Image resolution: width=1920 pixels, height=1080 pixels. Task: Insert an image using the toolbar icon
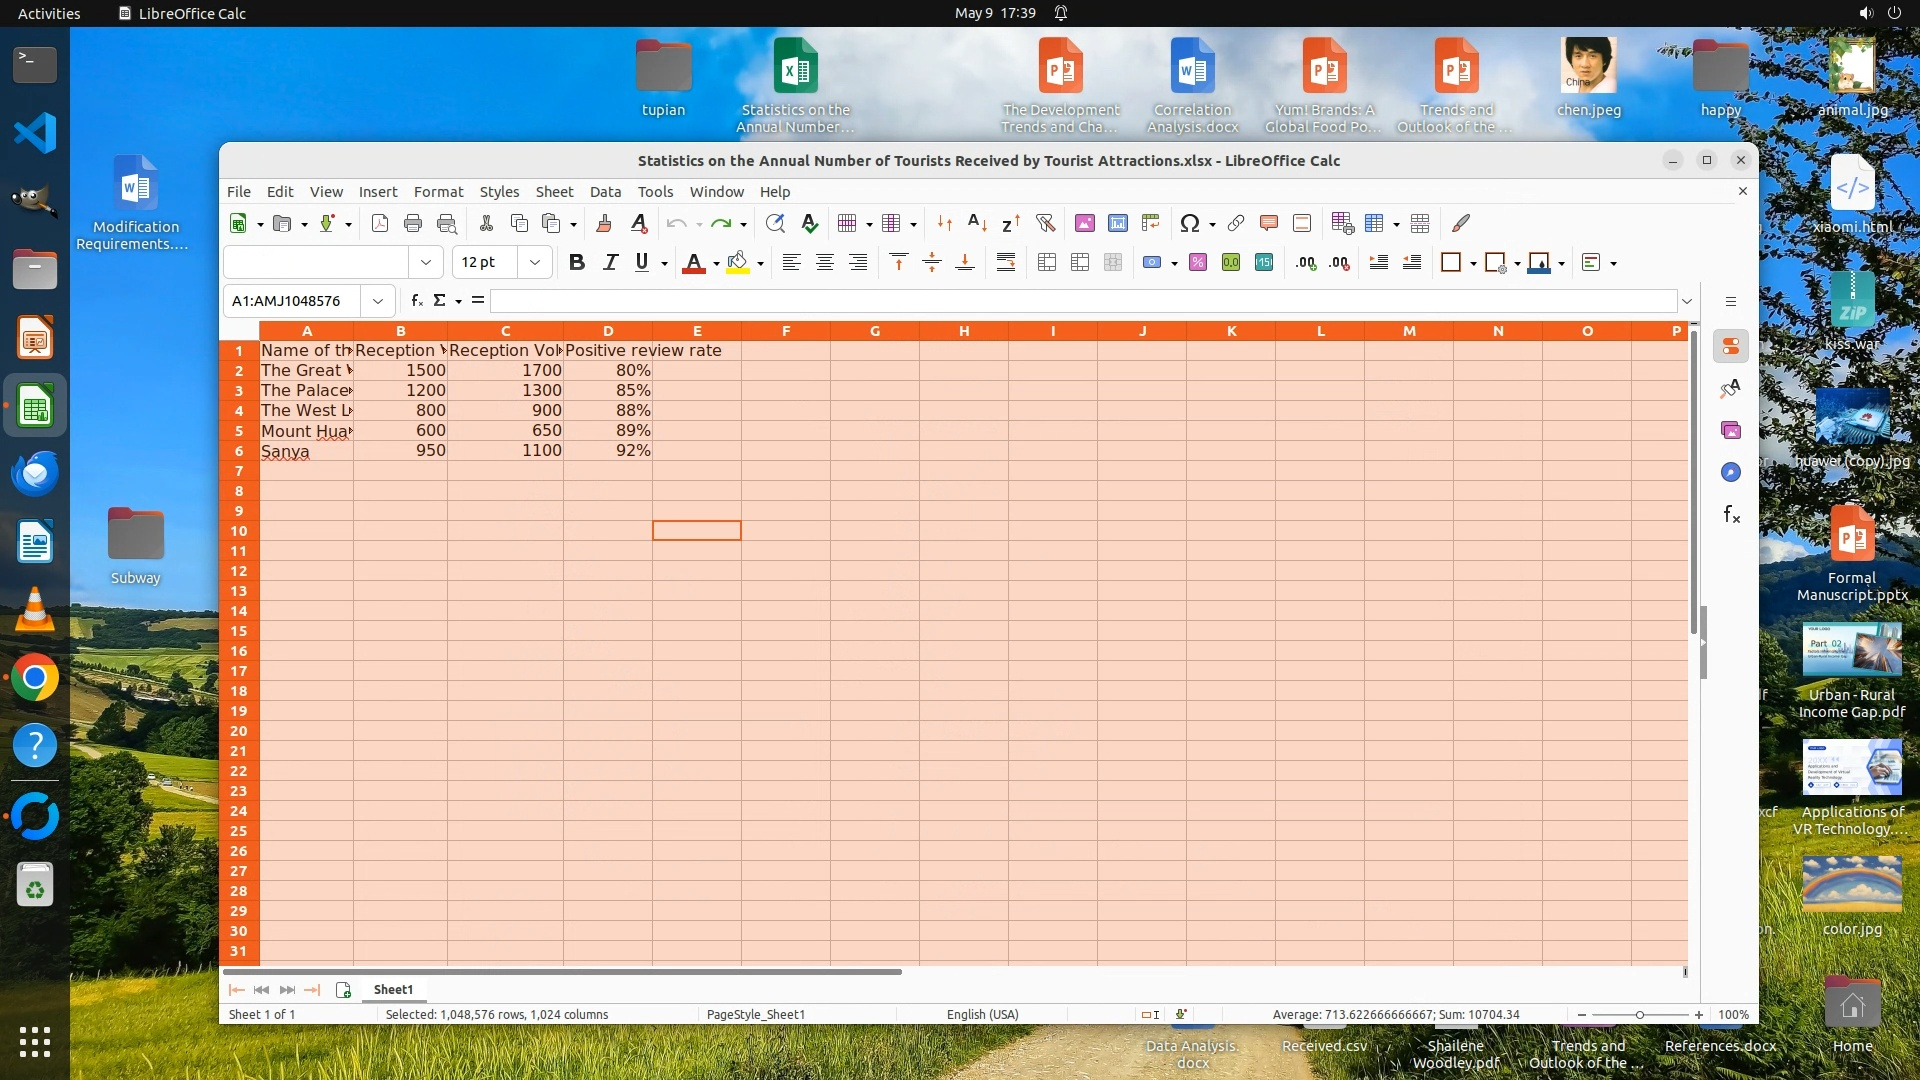1084,224
